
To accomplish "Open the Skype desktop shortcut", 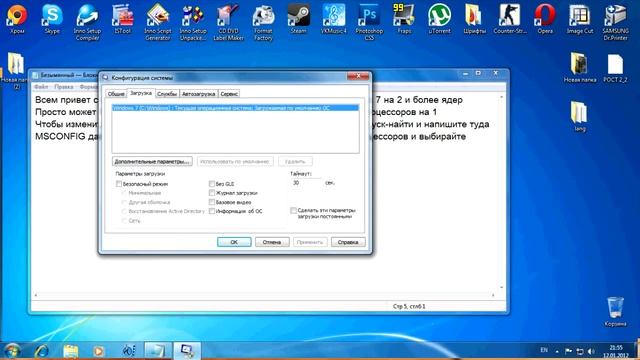I will [x=52, y=18].
